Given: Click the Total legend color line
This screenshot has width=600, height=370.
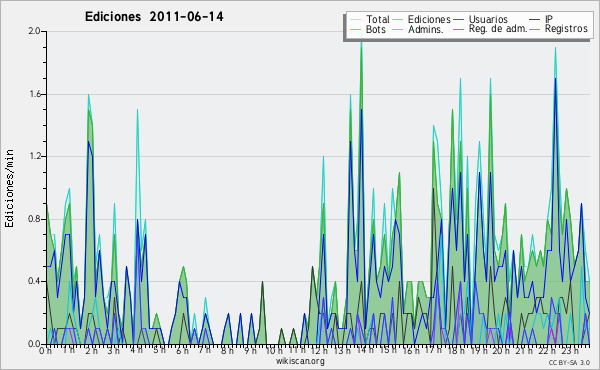Looking at the screenshot, I should click(x=355, y=20).
